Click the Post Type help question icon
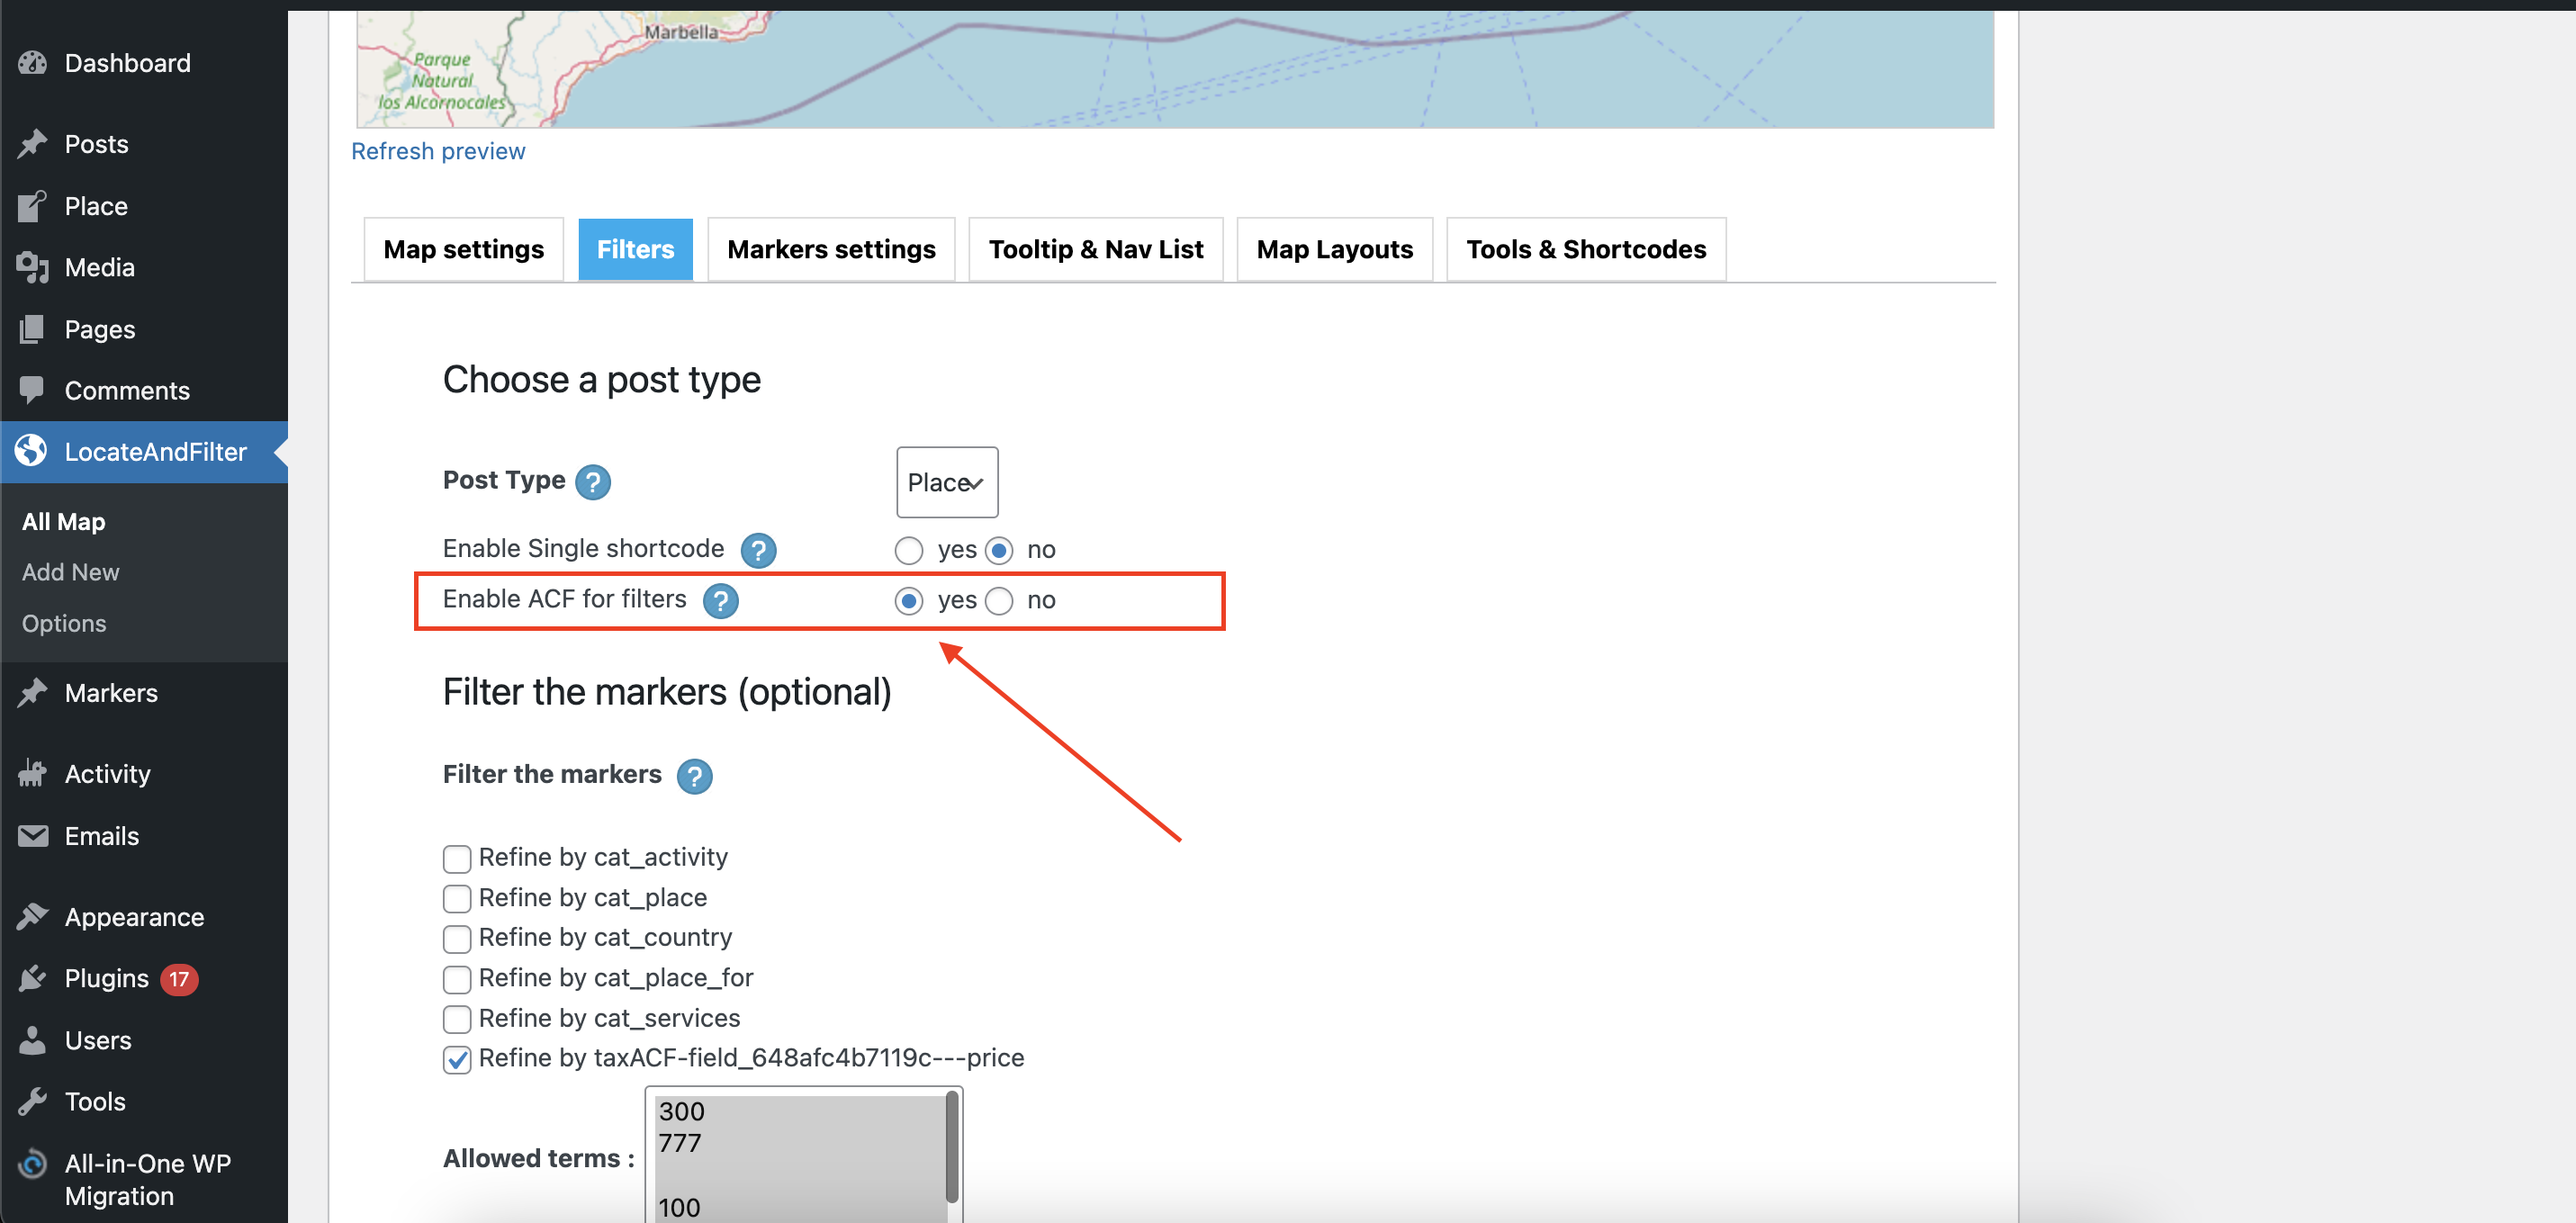 [x=593, y=482]
